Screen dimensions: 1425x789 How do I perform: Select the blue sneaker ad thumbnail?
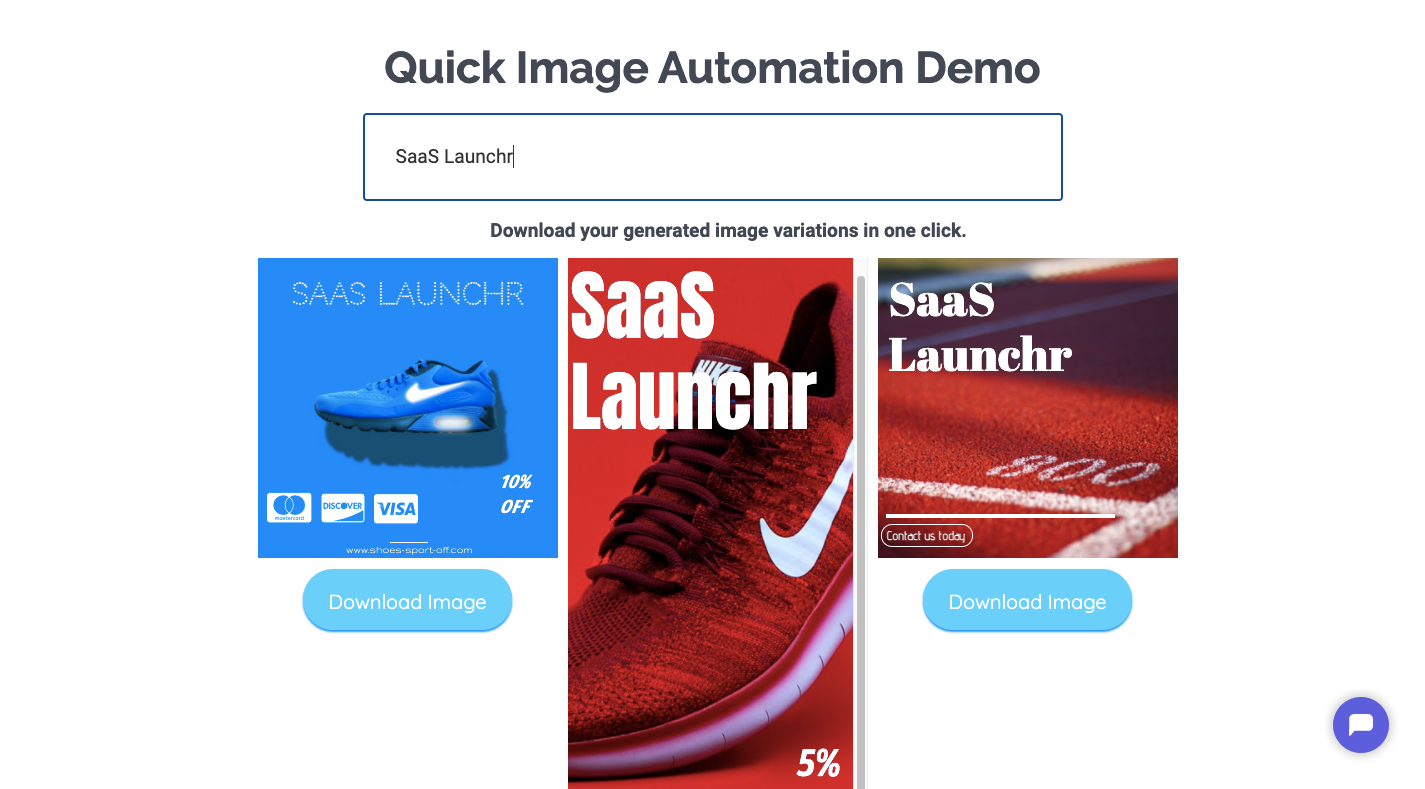click(x=408, y=408)
